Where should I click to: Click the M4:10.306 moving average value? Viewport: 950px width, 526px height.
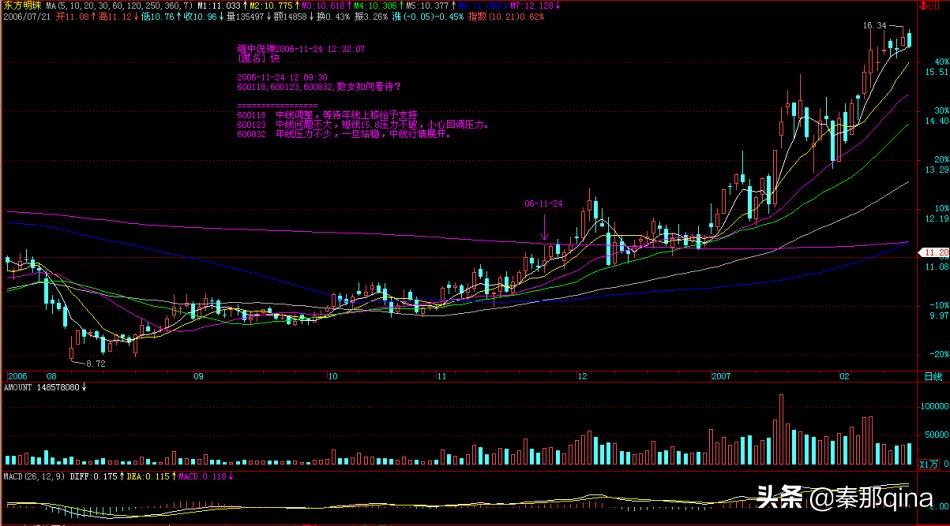[x=377, y=6]
